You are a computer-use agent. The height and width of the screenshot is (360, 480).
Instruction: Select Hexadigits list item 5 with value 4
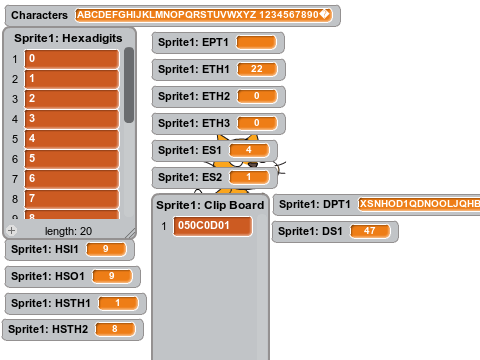(x=72, y=139)
